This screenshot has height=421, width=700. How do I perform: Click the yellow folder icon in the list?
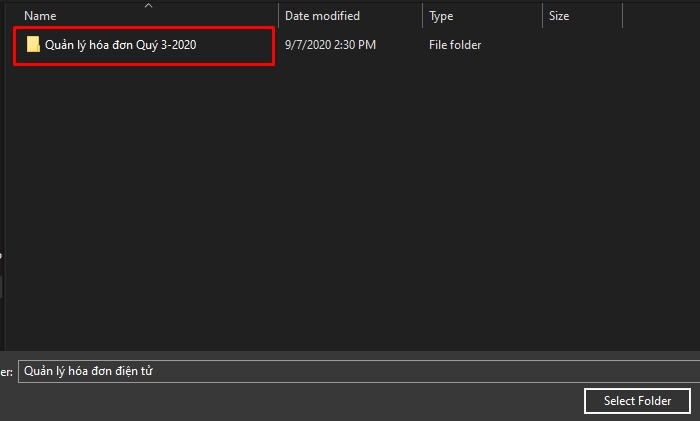pos(33,45)
